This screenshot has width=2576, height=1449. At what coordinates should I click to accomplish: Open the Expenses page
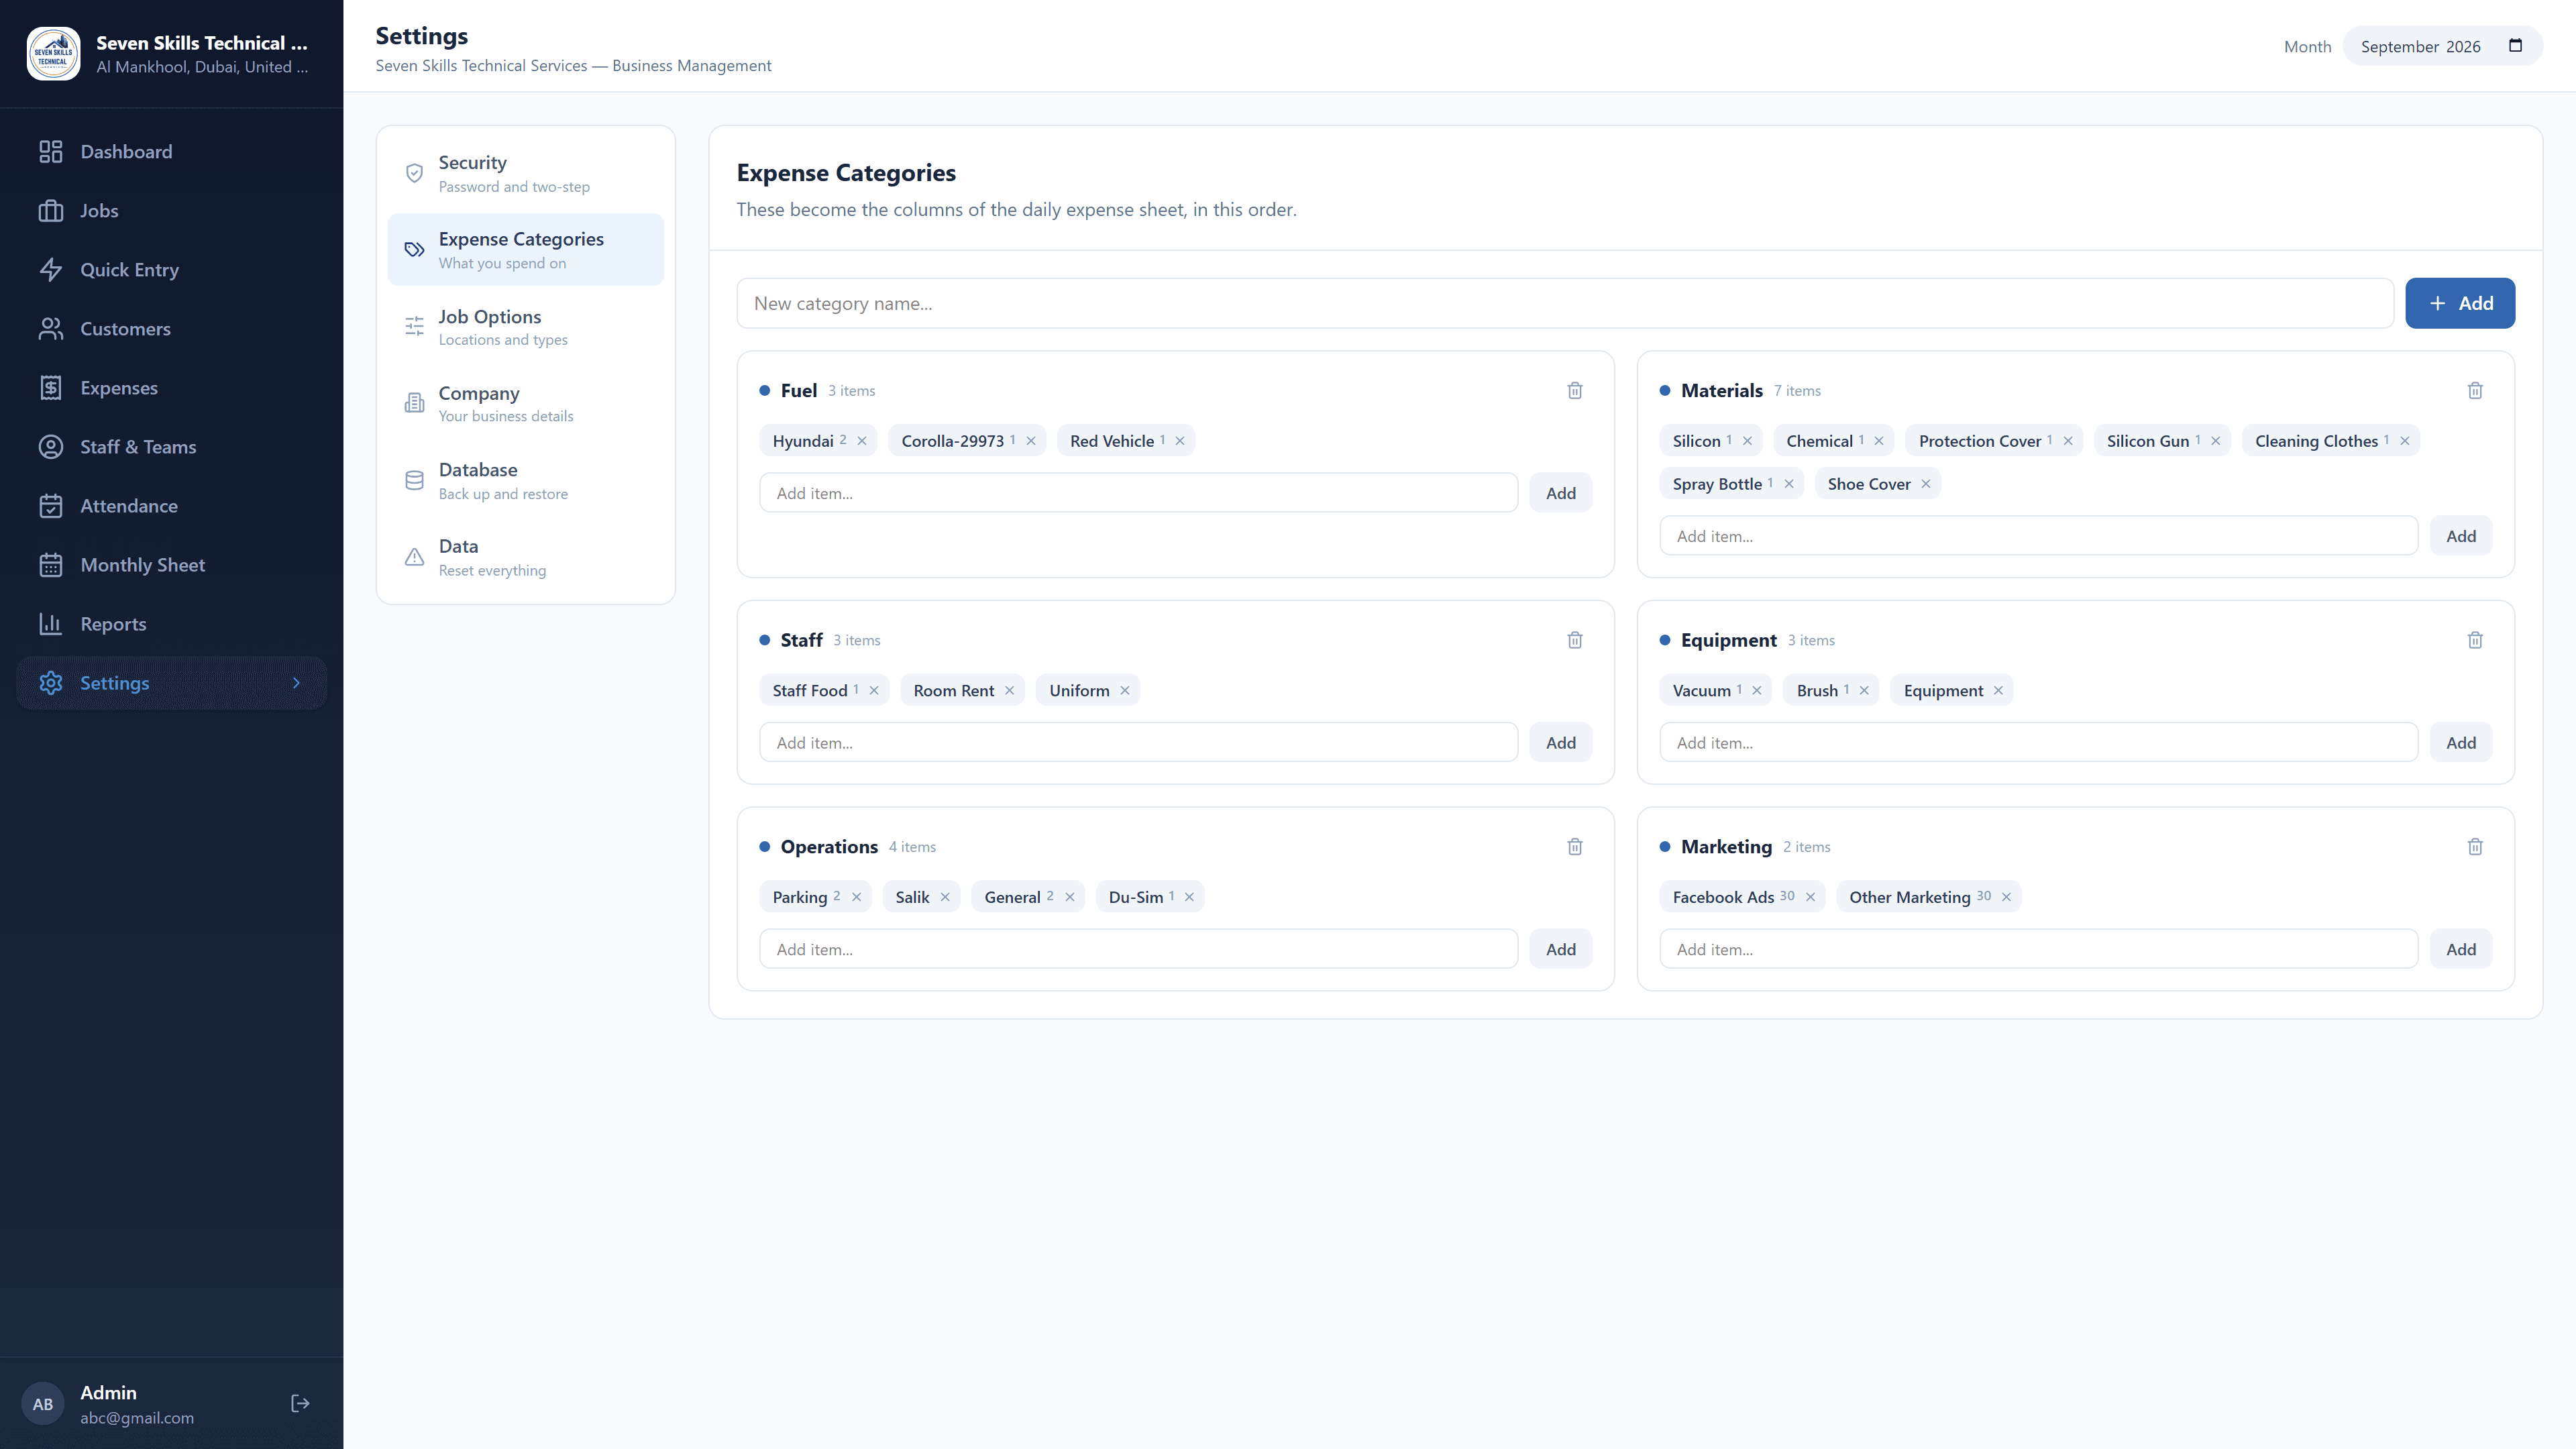(171, 388)
